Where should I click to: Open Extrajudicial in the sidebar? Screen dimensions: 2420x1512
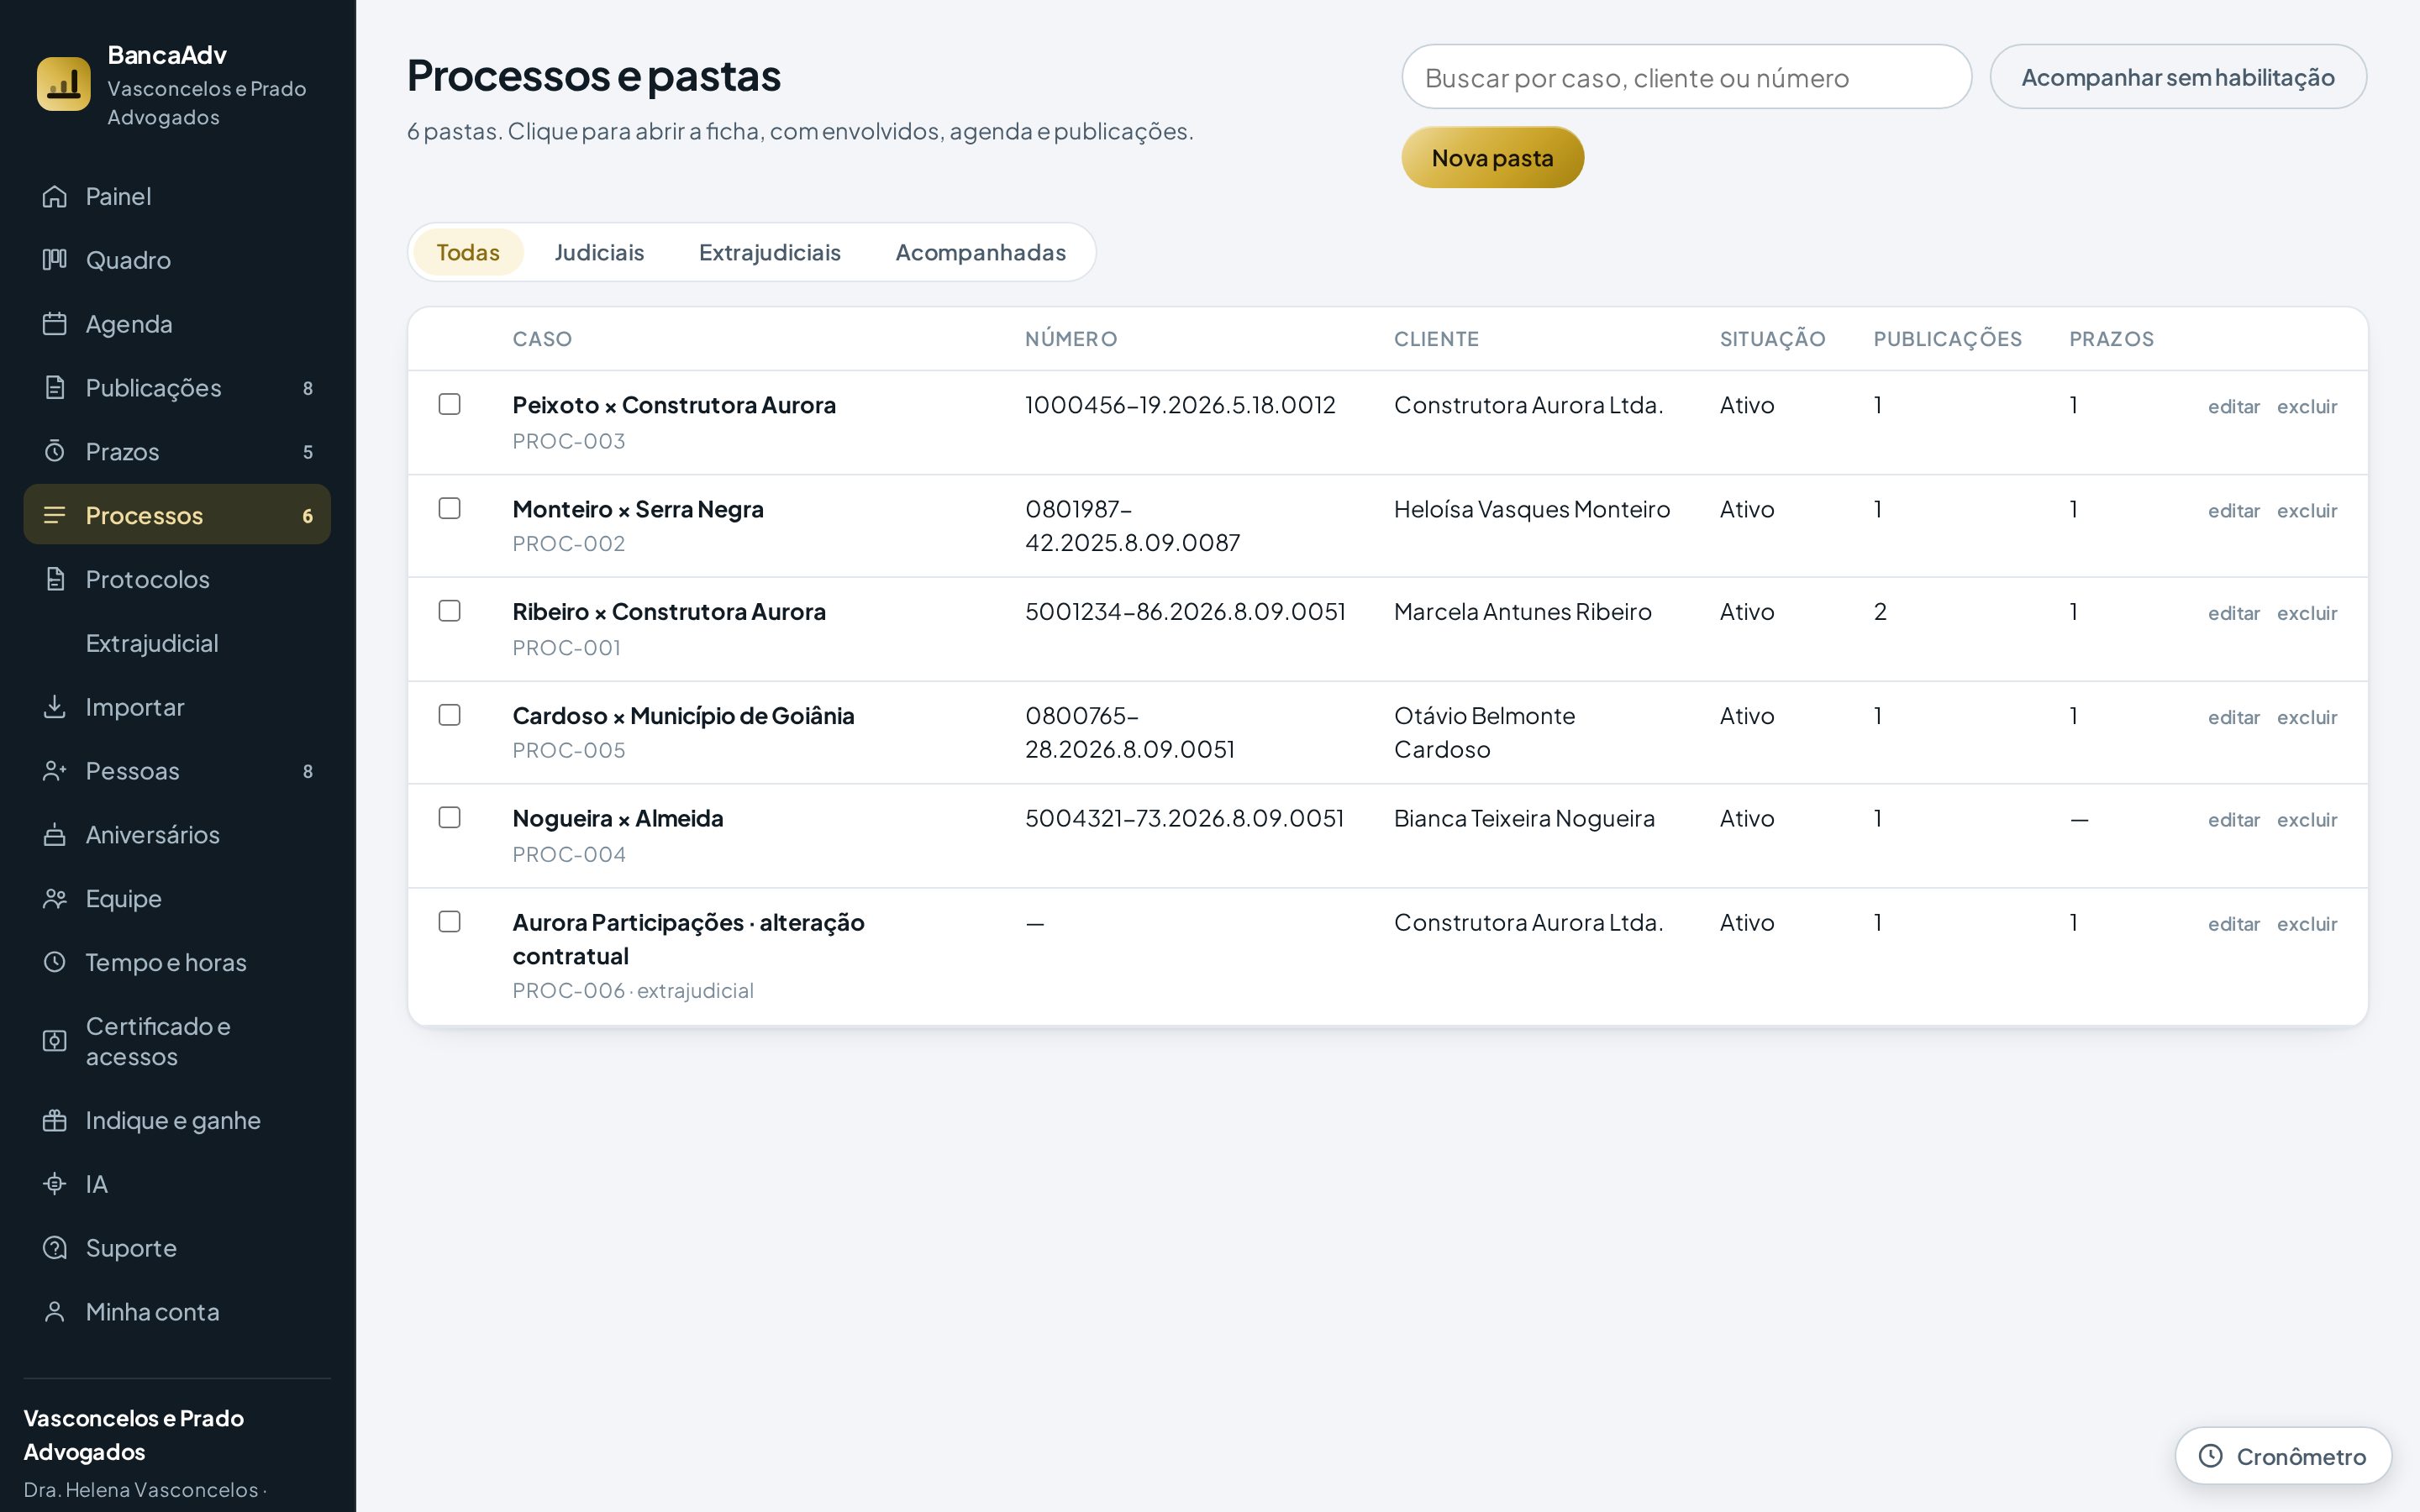pyautogui.click(x=177, y=643)
